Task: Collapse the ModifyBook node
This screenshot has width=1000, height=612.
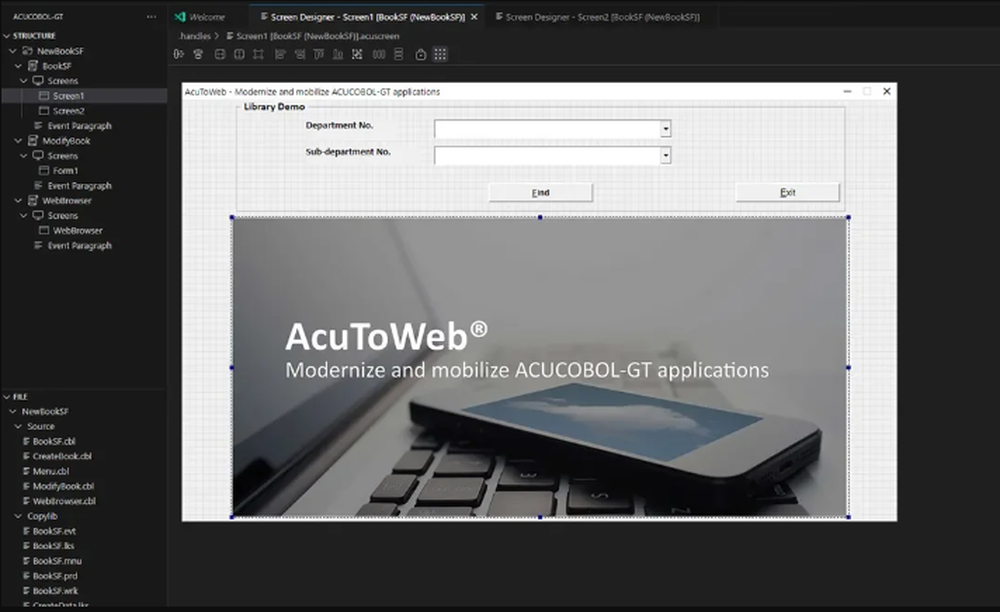Action: coord(18,140)
